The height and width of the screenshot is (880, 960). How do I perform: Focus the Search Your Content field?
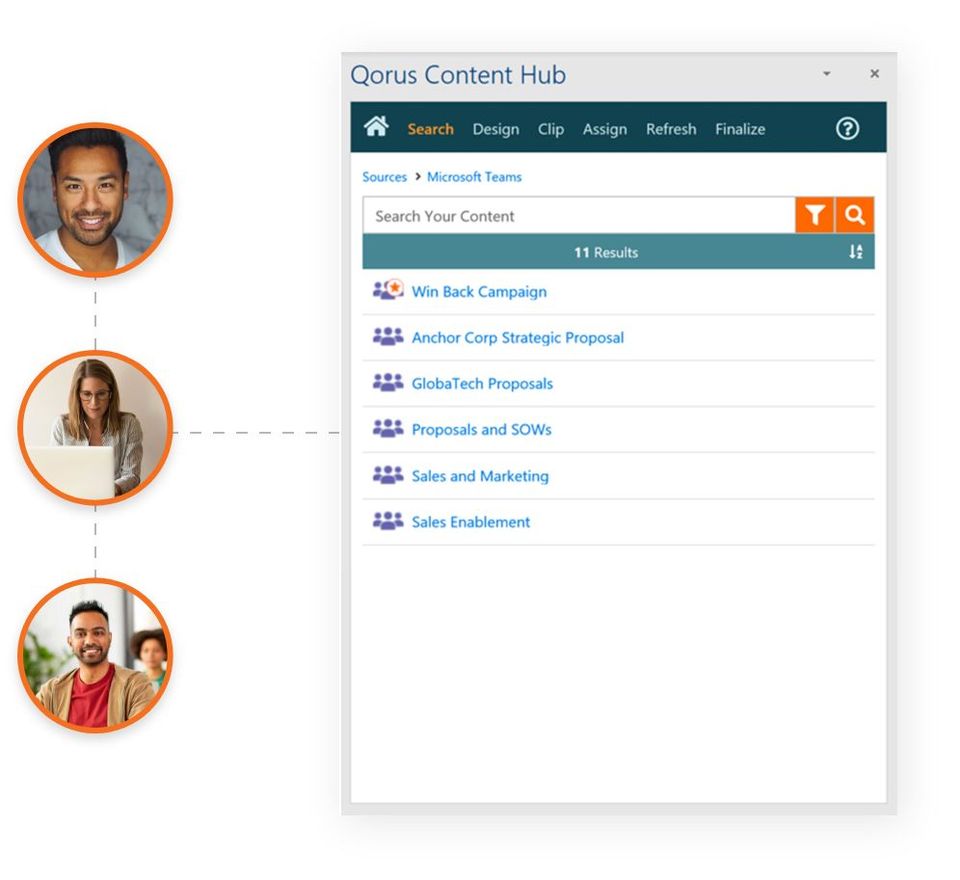pyautogui.click(x=579, y=216)
